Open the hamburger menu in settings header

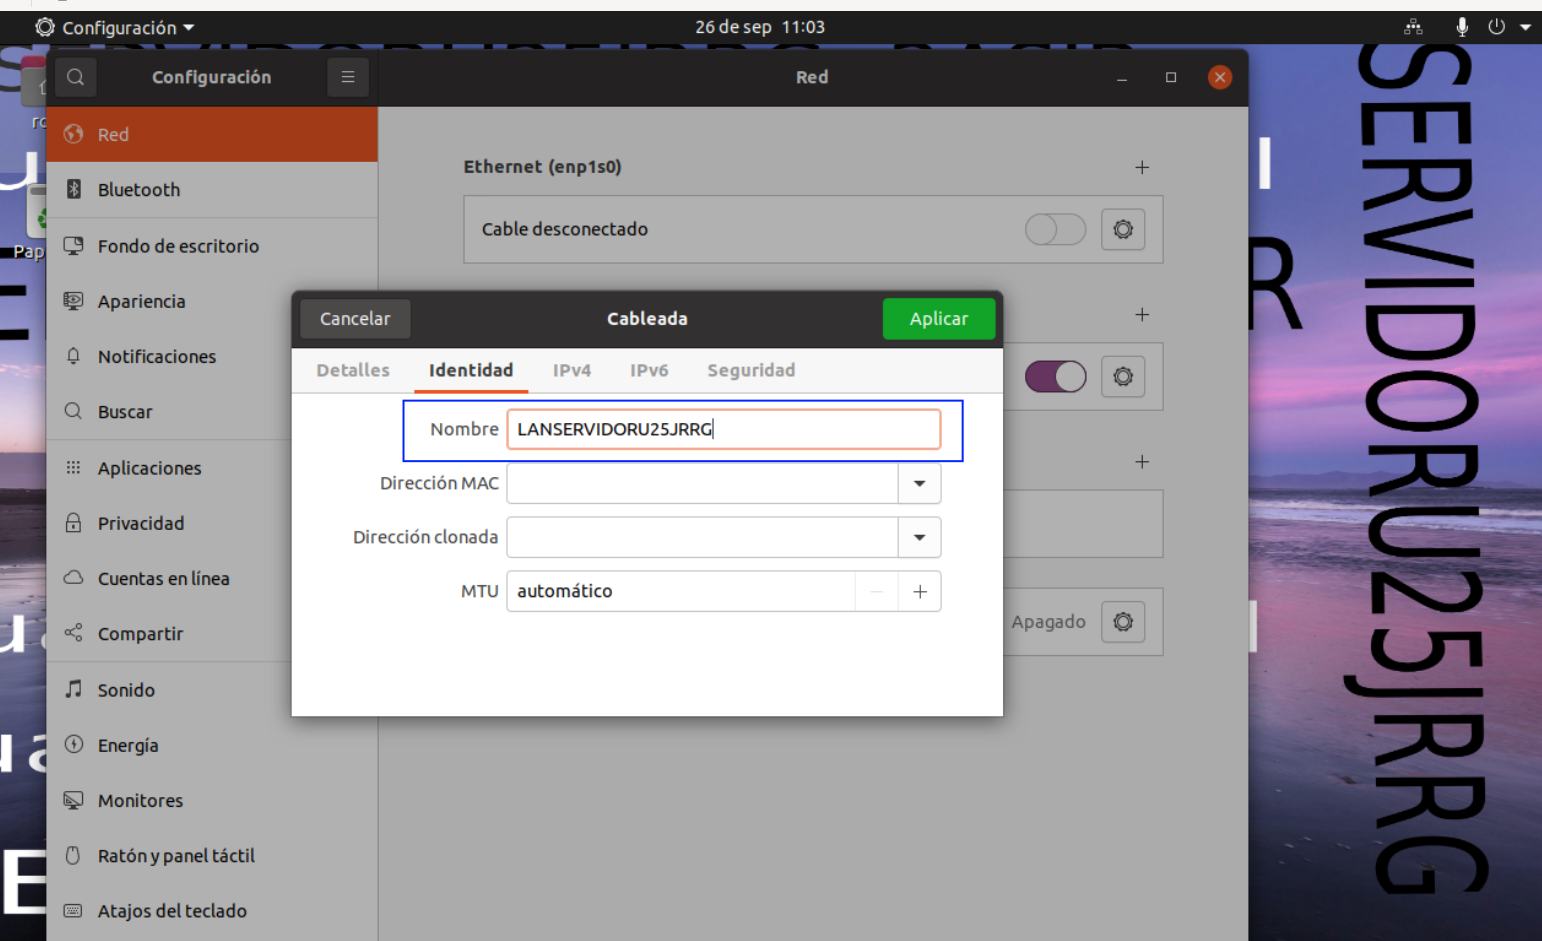348,77
